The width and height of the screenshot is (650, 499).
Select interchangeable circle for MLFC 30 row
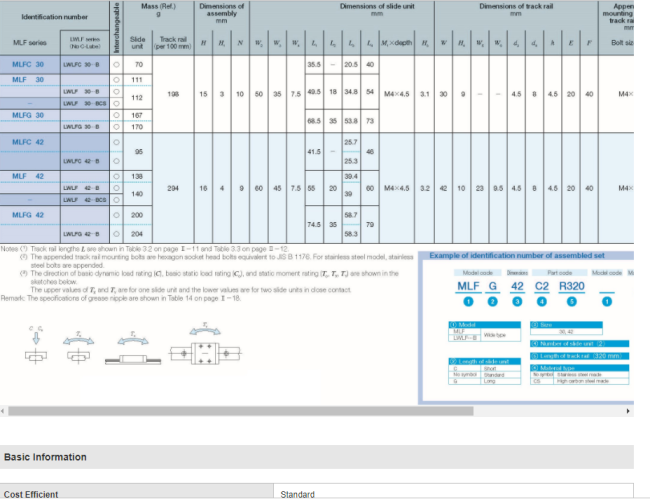pyautogui.click(x=117, y=64)
